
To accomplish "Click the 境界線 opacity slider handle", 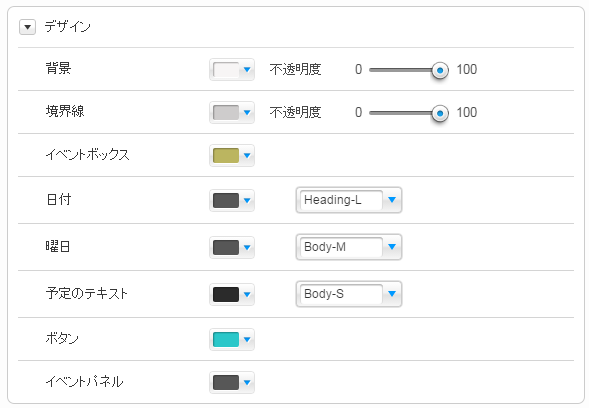I will coord(440,113).
